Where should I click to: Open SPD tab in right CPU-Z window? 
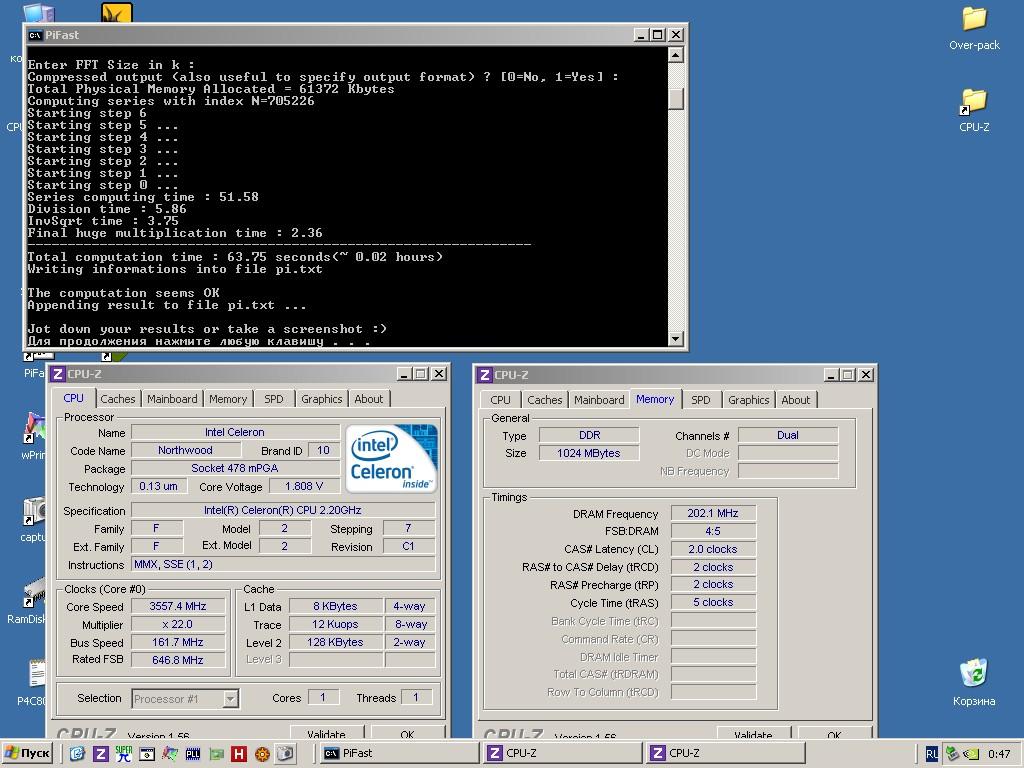click(x=701, y=400)
